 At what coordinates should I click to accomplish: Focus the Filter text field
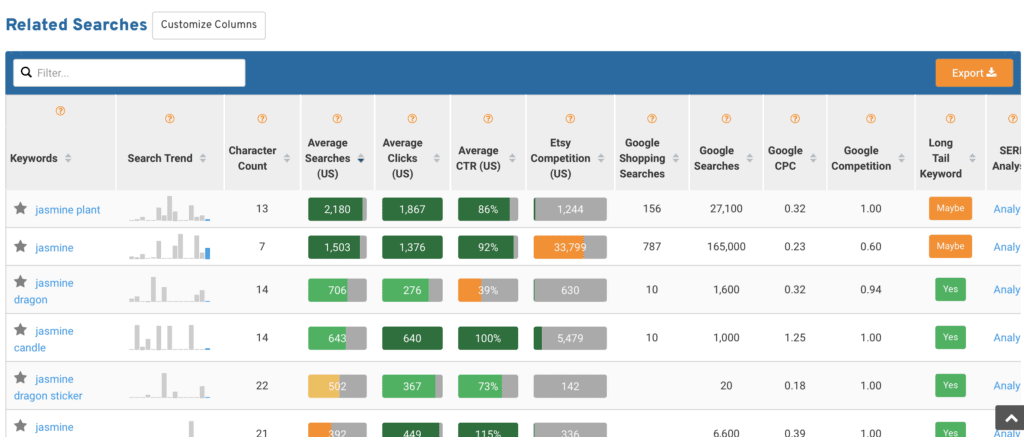click(x=129, y=73)
